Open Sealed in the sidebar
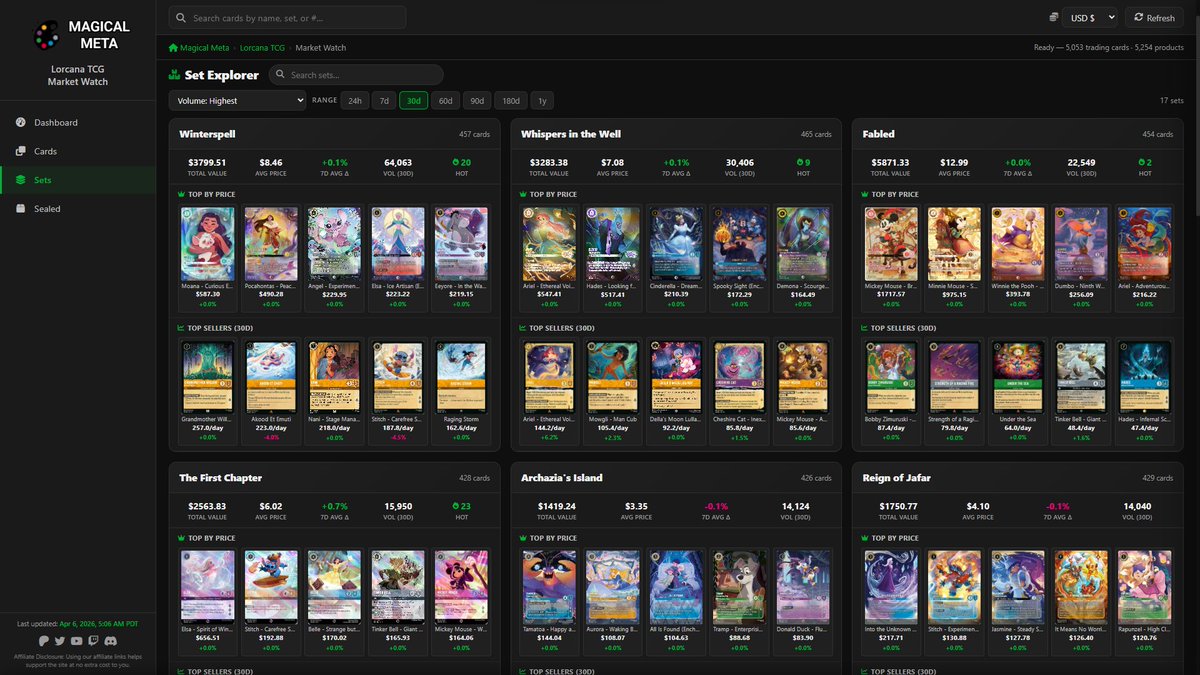 (x=78, y=209)
